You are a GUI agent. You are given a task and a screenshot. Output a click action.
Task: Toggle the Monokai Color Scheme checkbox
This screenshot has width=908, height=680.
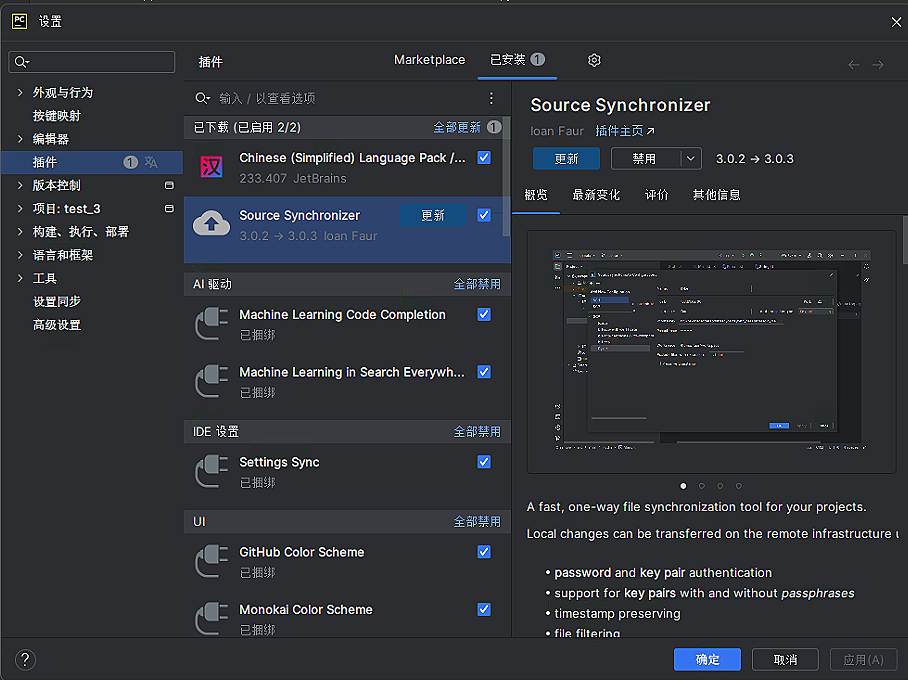pos(484,609)
